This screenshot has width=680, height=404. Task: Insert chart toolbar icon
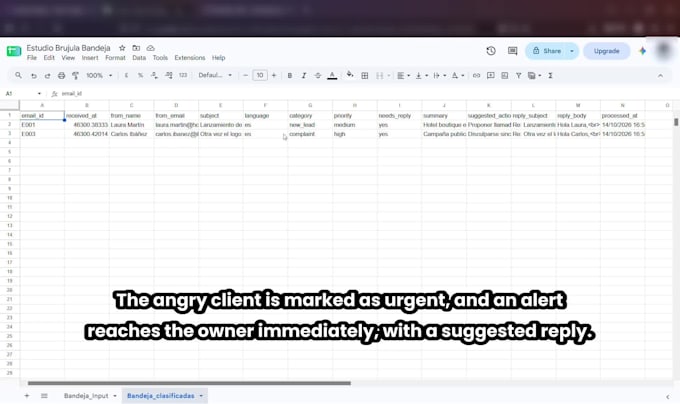pyautogui.click(x=505, y=75)
